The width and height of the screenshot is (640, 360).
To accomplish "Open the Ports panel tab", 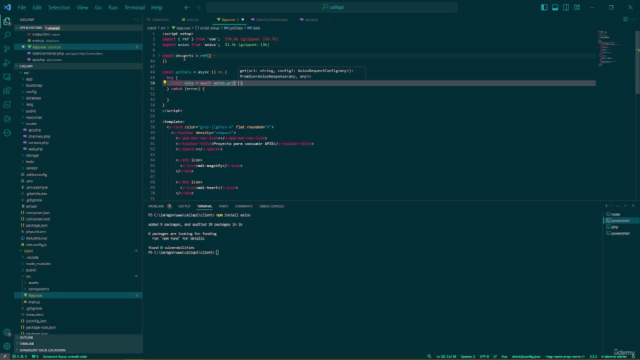I will coord(223,206).
